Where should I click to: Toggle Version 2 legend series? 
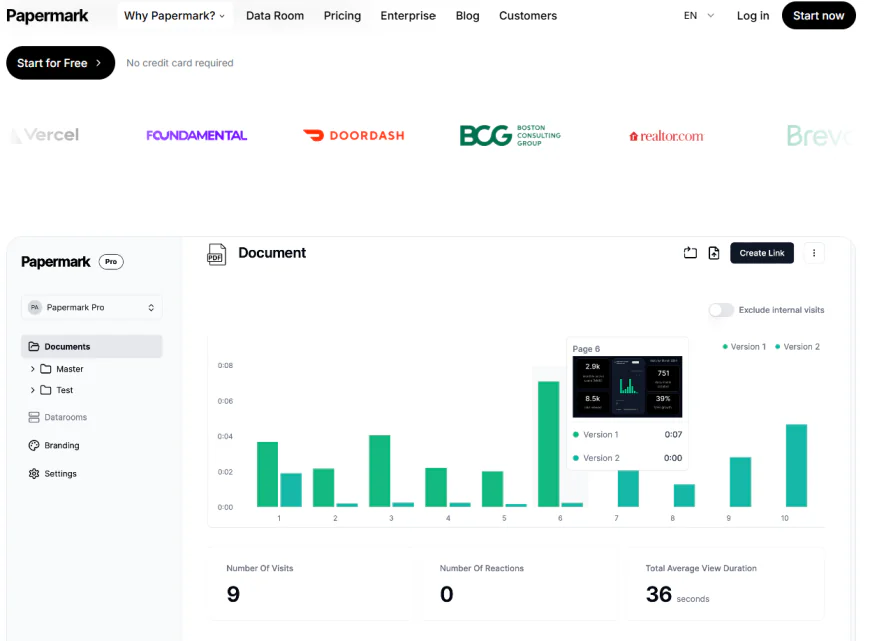point(797,346)
